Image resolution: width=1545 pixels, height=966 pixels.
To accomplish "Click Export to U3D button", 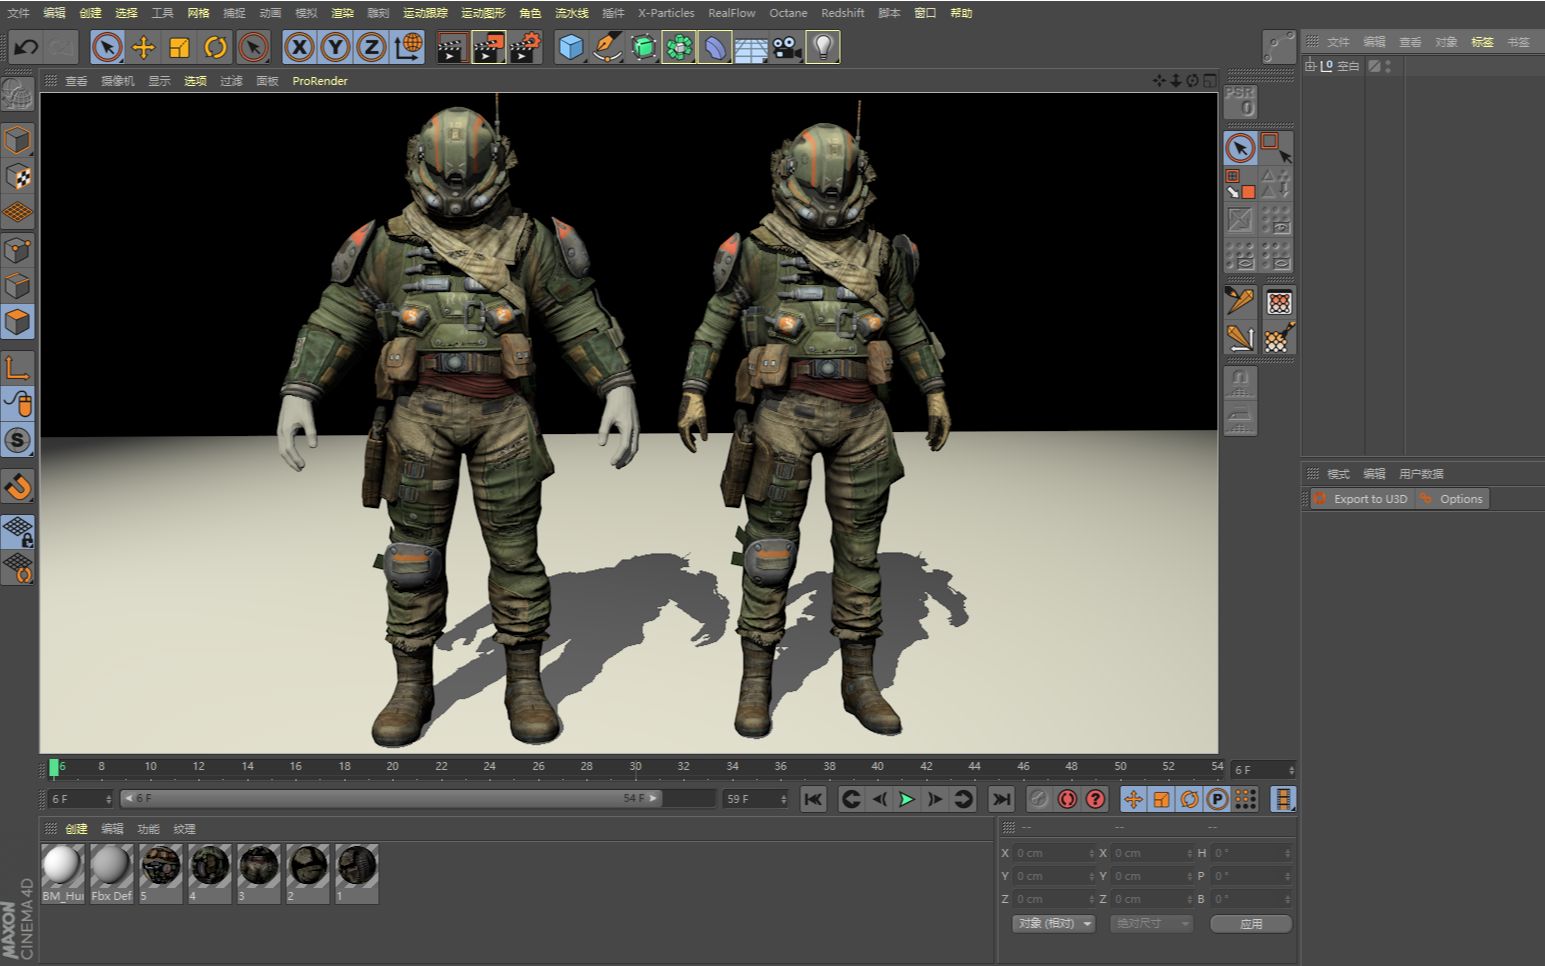I will click(1360, 499).
